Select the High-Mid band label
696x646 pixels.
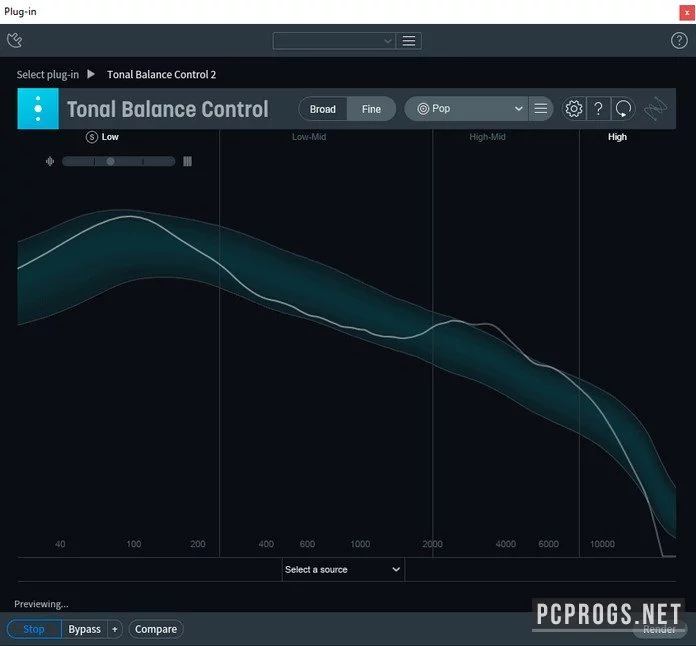(487, 137)
